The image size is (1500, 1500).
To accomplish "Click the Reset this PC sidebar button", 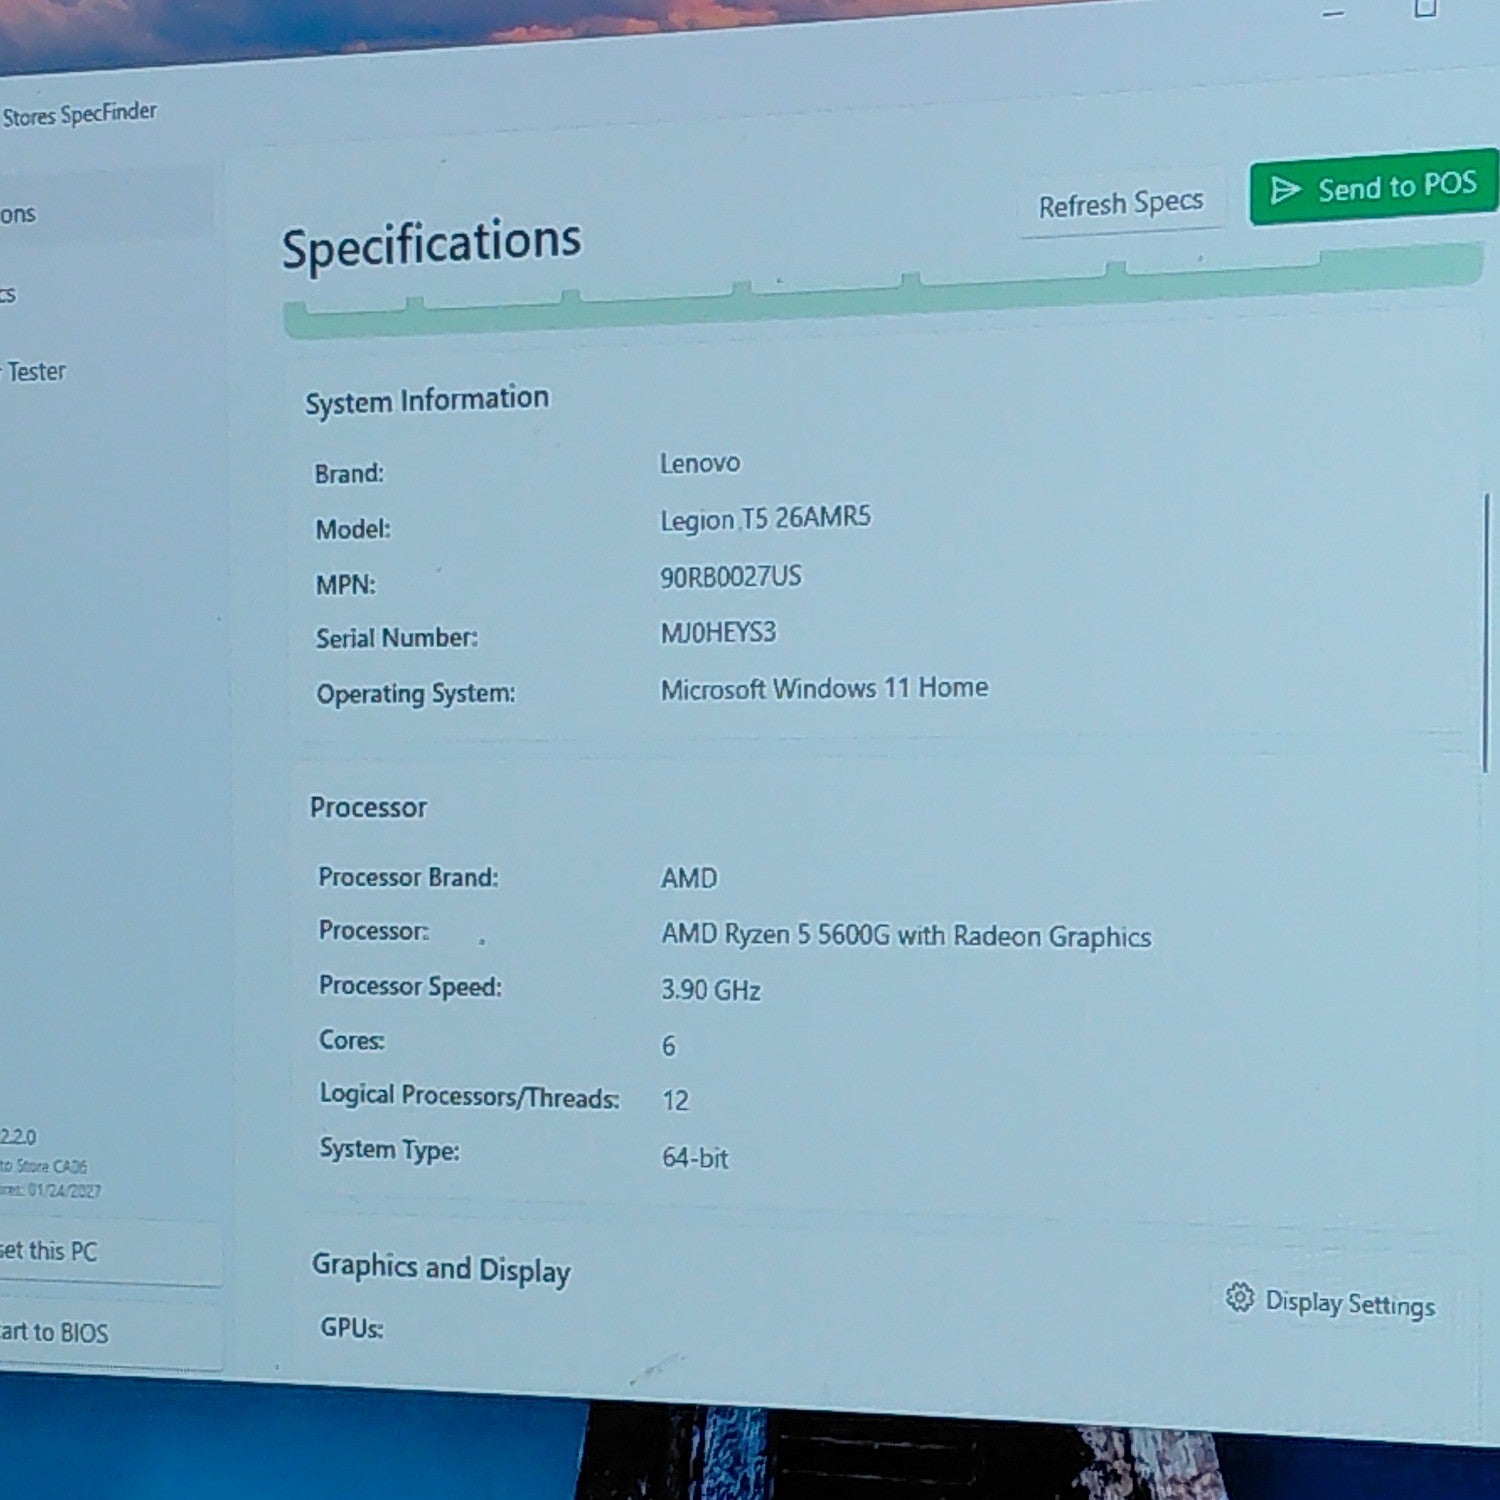I will pos(110,1251).
